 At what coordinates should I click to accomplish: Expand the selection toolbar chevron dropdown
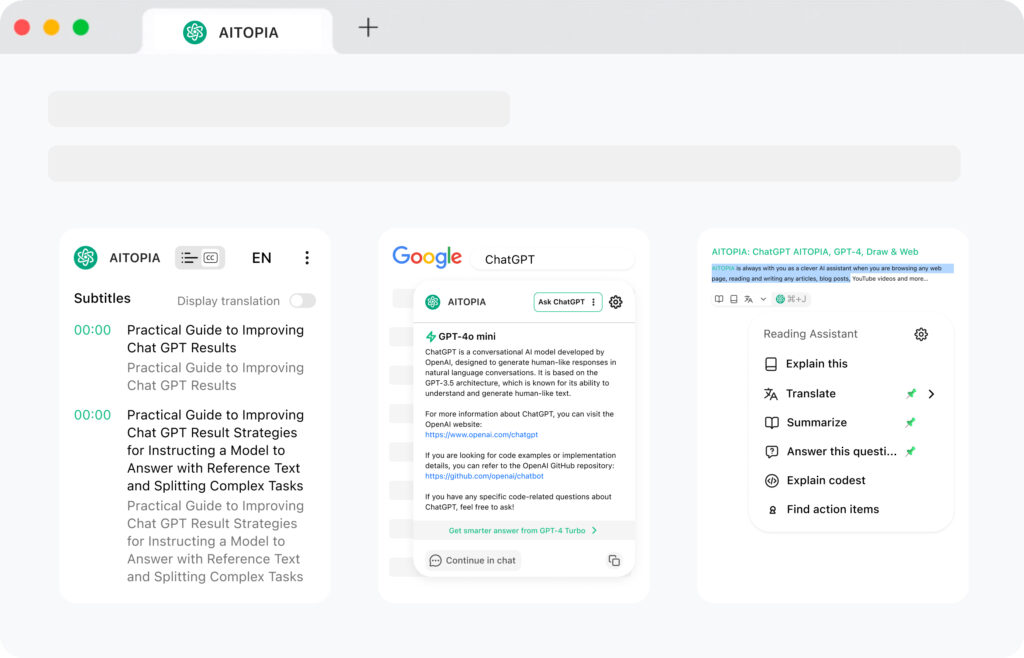coord(763,299)
